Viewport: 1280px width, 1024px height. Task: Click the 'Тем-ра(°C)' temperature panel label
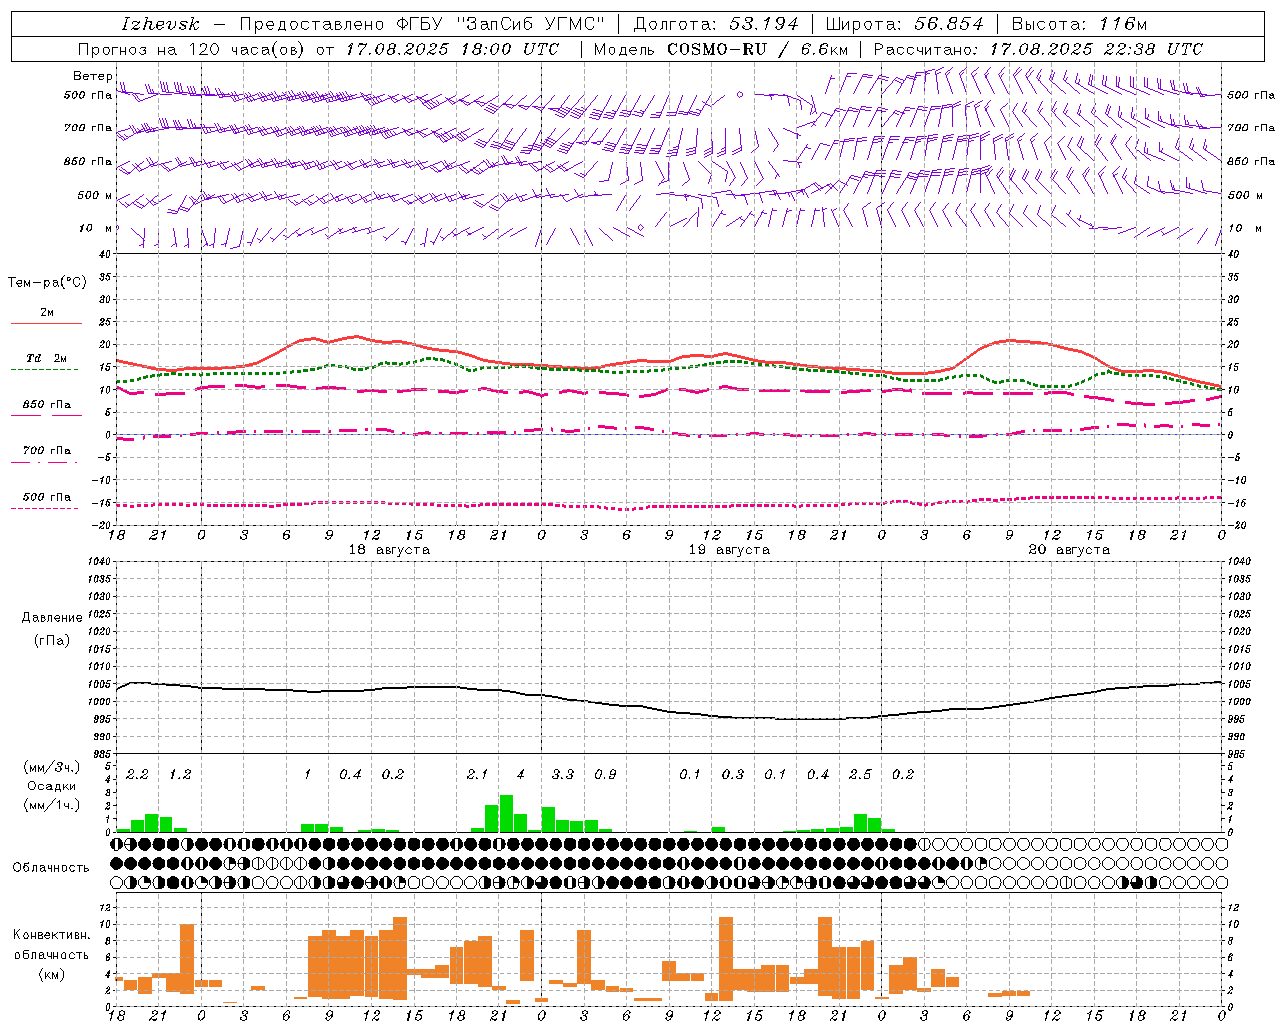point(47,283)
